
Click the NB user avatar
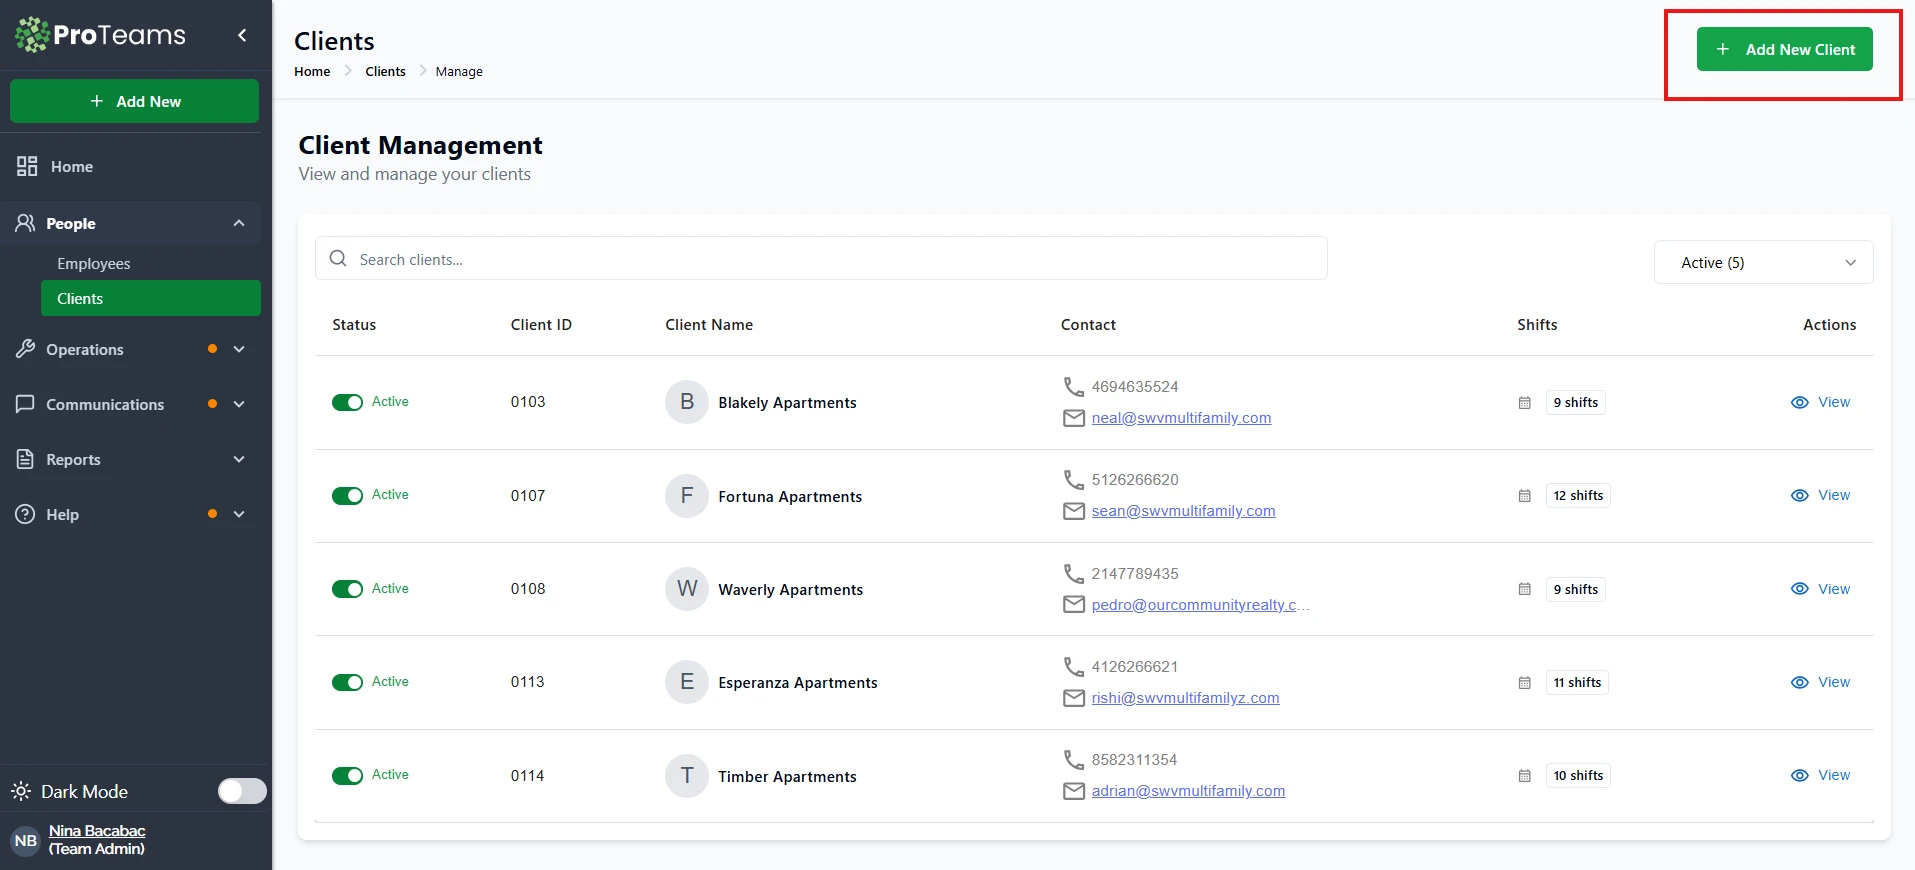click(x=26, y=840)
